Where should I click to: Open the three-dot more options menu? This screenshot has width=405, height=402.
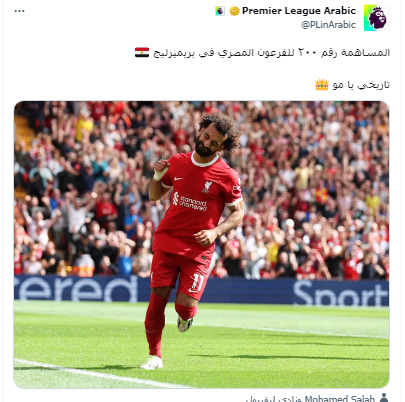(19, 11)
